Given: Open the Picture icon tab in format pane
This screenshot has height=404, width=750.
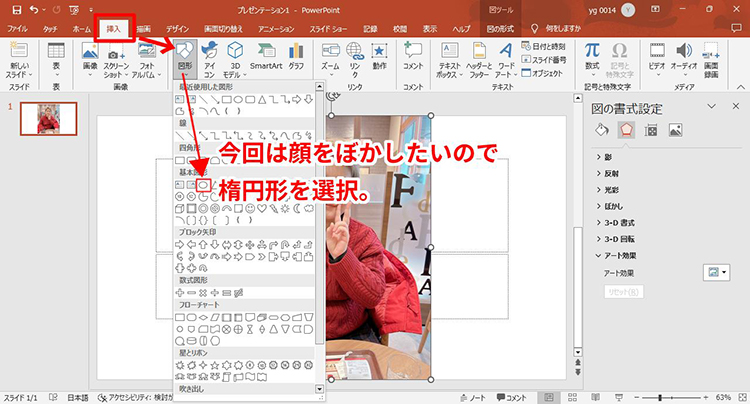Looking at the screenshot, I should click(675, 129).
